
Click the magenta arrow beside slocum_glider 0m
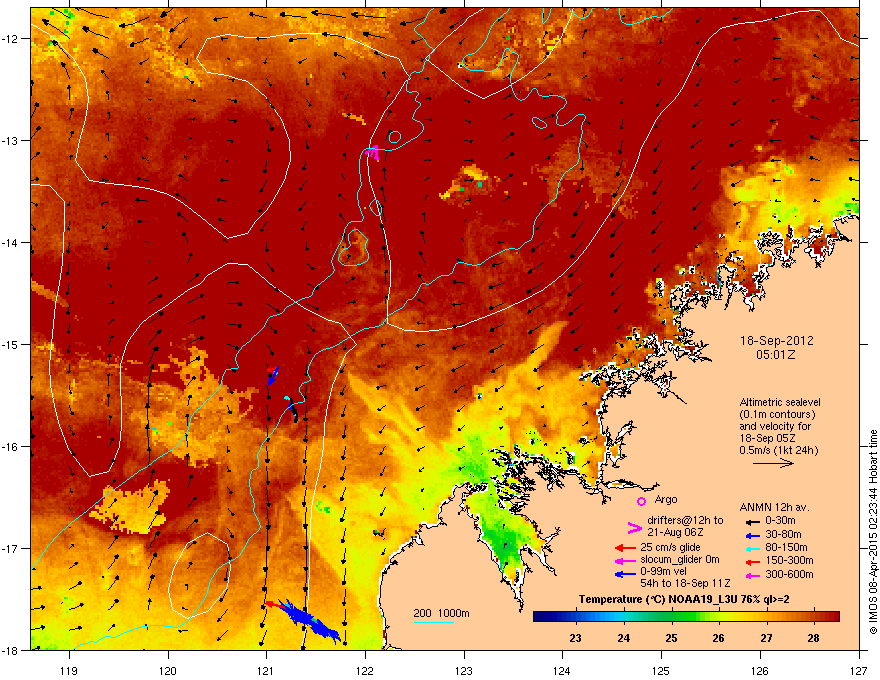(625, 560)
